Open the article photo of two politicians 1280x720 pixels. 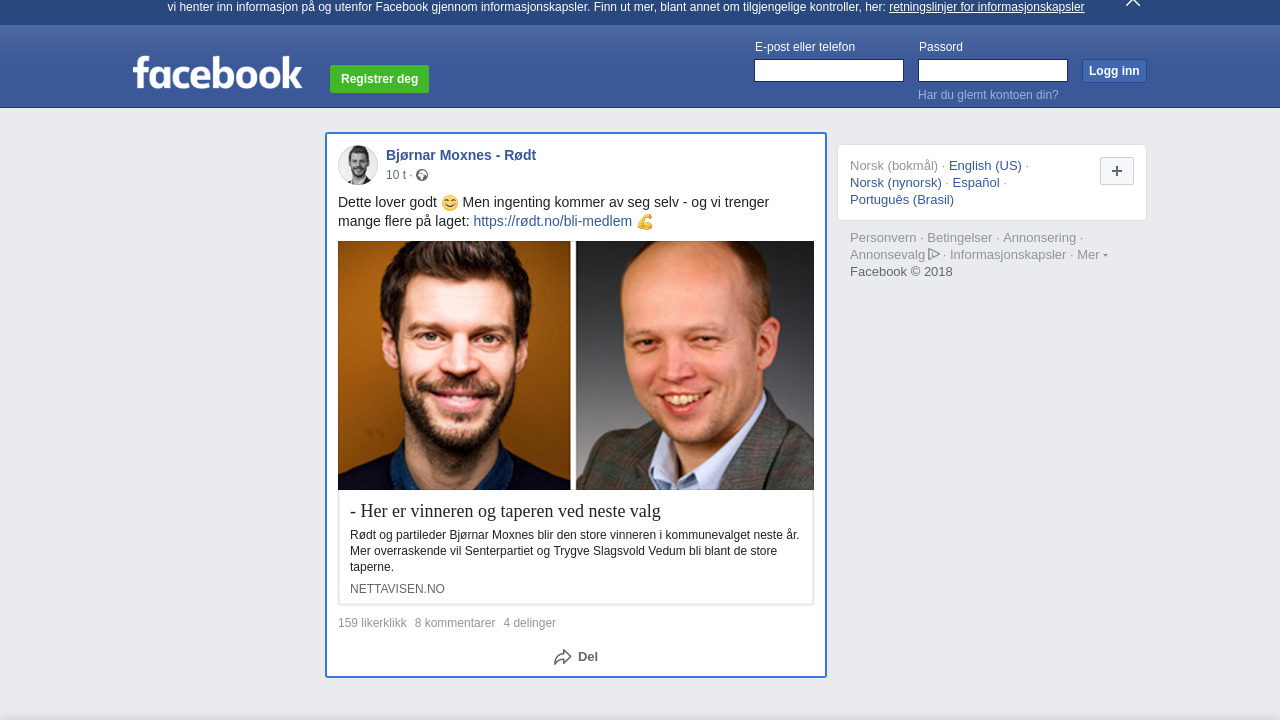pos(576,365)
